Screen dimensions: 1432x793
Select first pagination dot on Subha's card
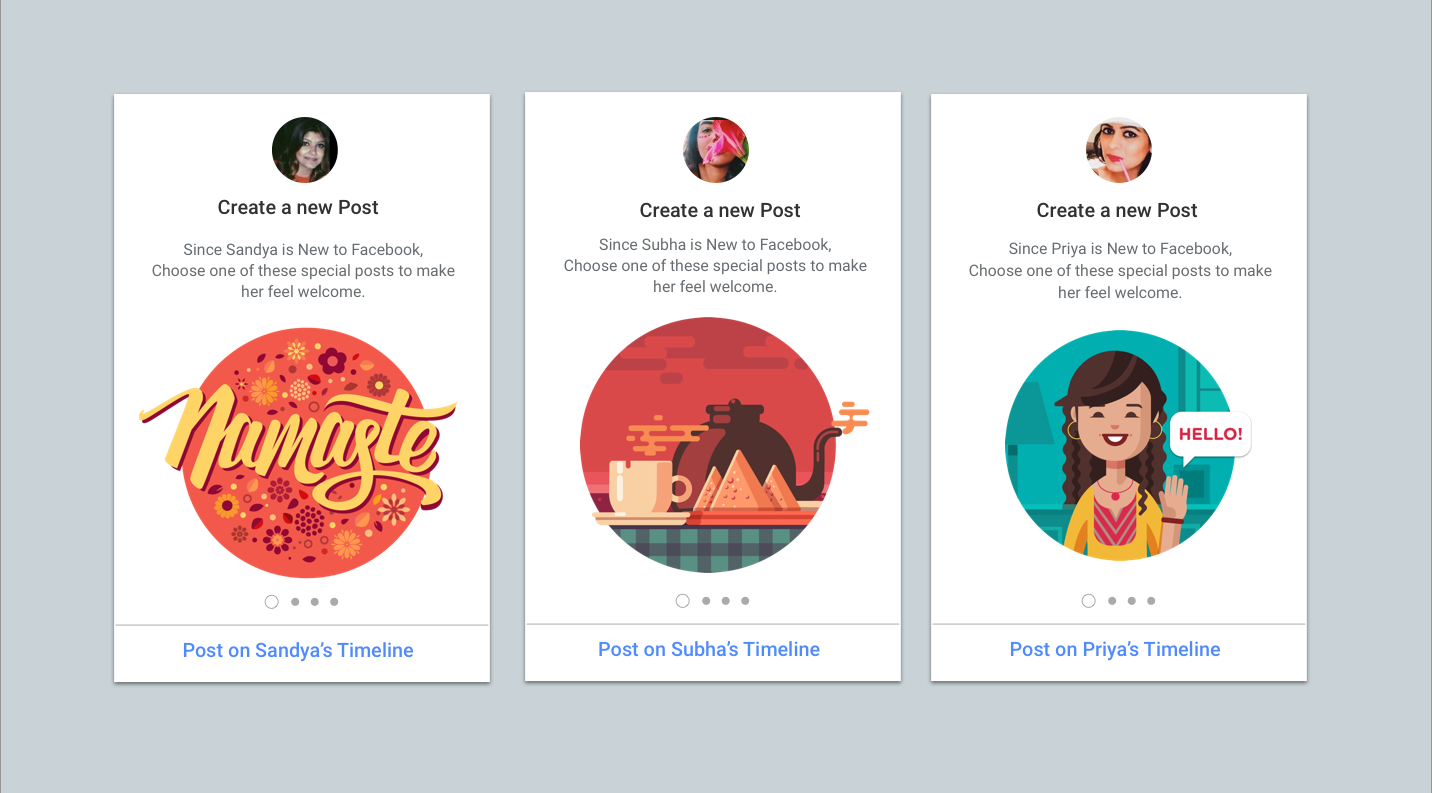pyautogui.click(x=683, y=601)
